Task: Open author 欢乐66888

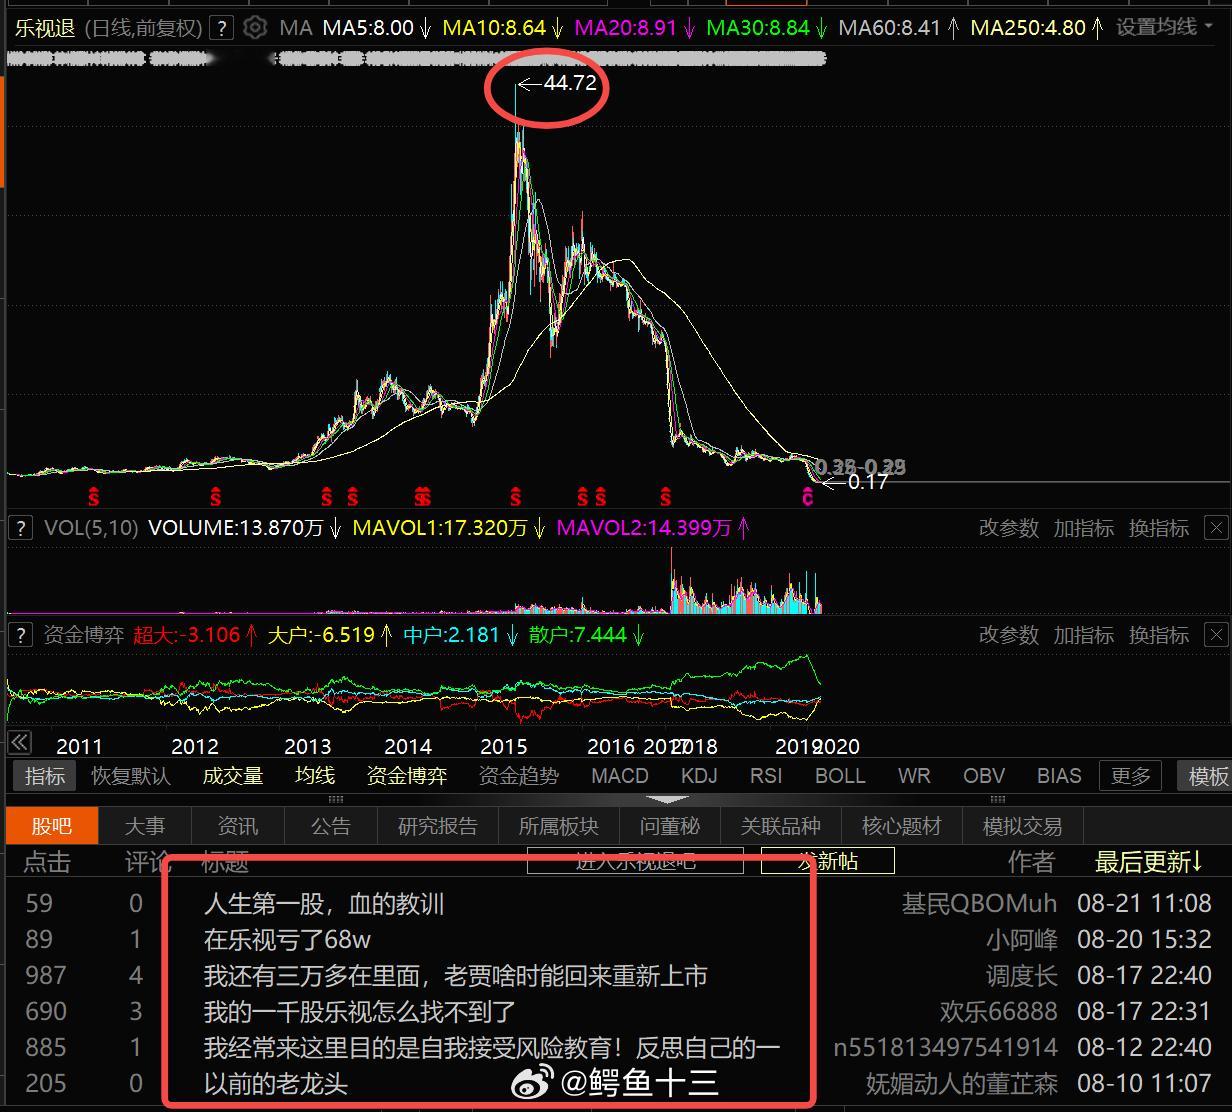Action: 998,1012
